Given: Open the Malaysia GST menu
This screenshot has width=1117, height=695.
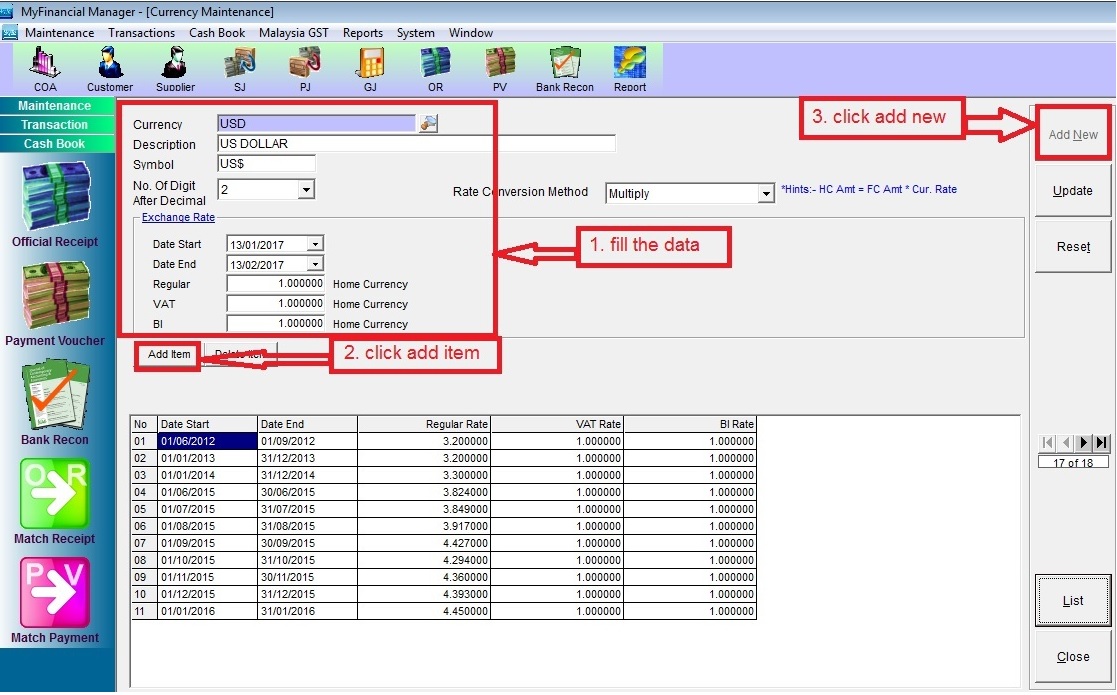Looking at the screenshot, I should [293, 33].
